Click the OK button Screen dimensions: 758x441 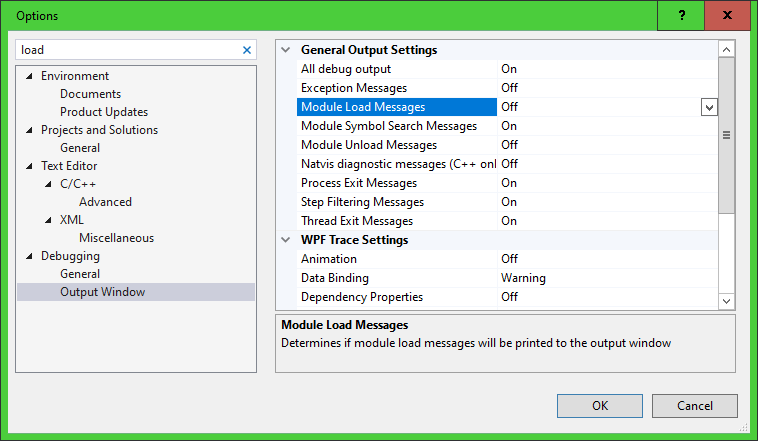click(x=600, y=406)
